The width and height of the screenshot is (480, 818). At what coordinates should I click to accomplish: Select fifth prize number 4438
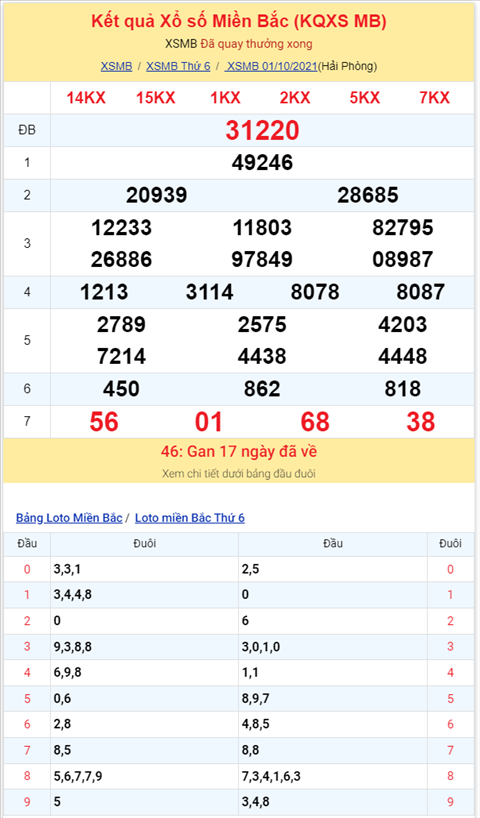(x=262, y=356)
